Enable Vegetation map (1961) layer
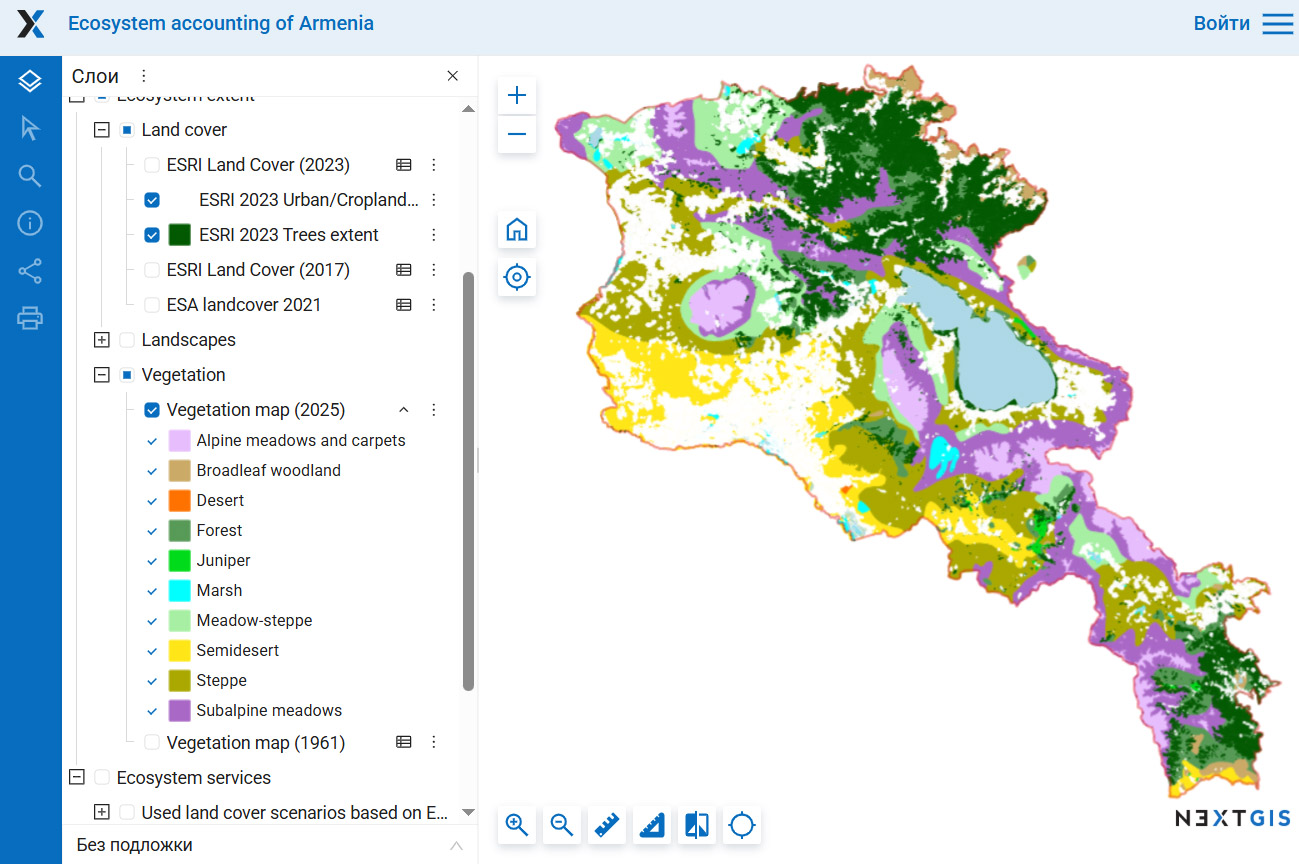The height and width of the screenshot is (864, 1299). (x=152, y=742)
